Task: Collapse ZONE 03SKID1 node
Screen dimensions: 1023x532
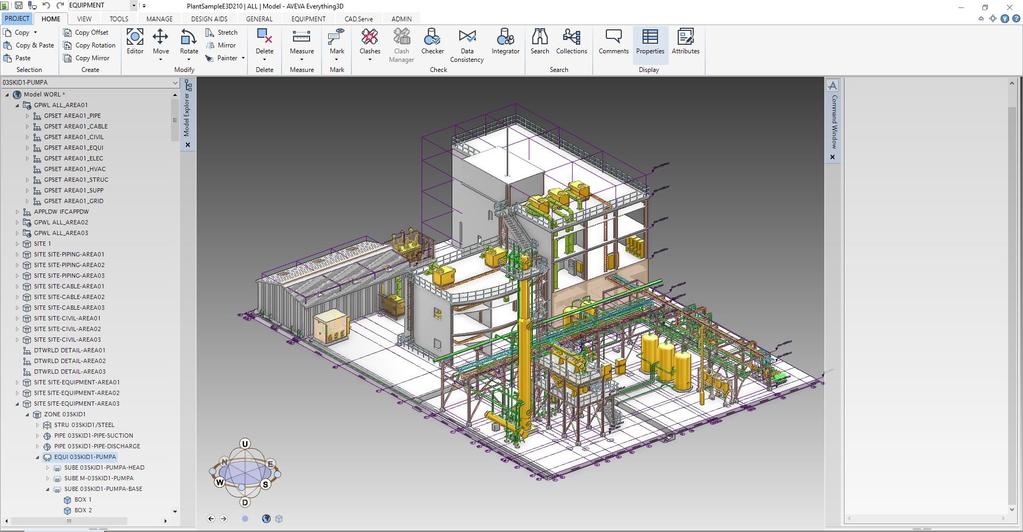Action: pos(27,415)
